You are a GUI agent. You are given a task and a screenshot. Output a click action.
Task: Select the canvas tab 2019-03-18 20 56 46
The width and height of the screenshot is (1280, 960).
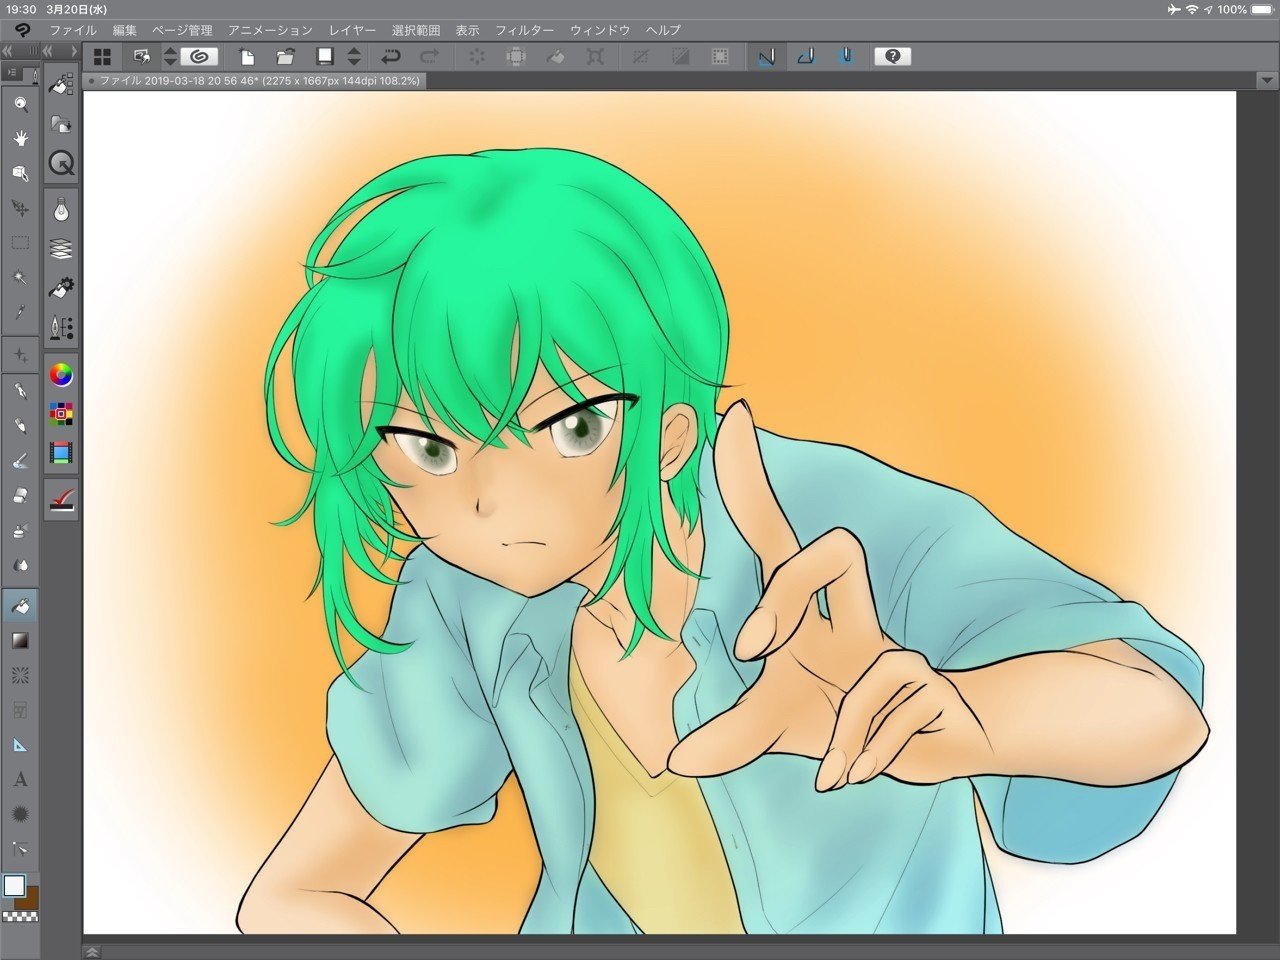click(x=255, y=81)
